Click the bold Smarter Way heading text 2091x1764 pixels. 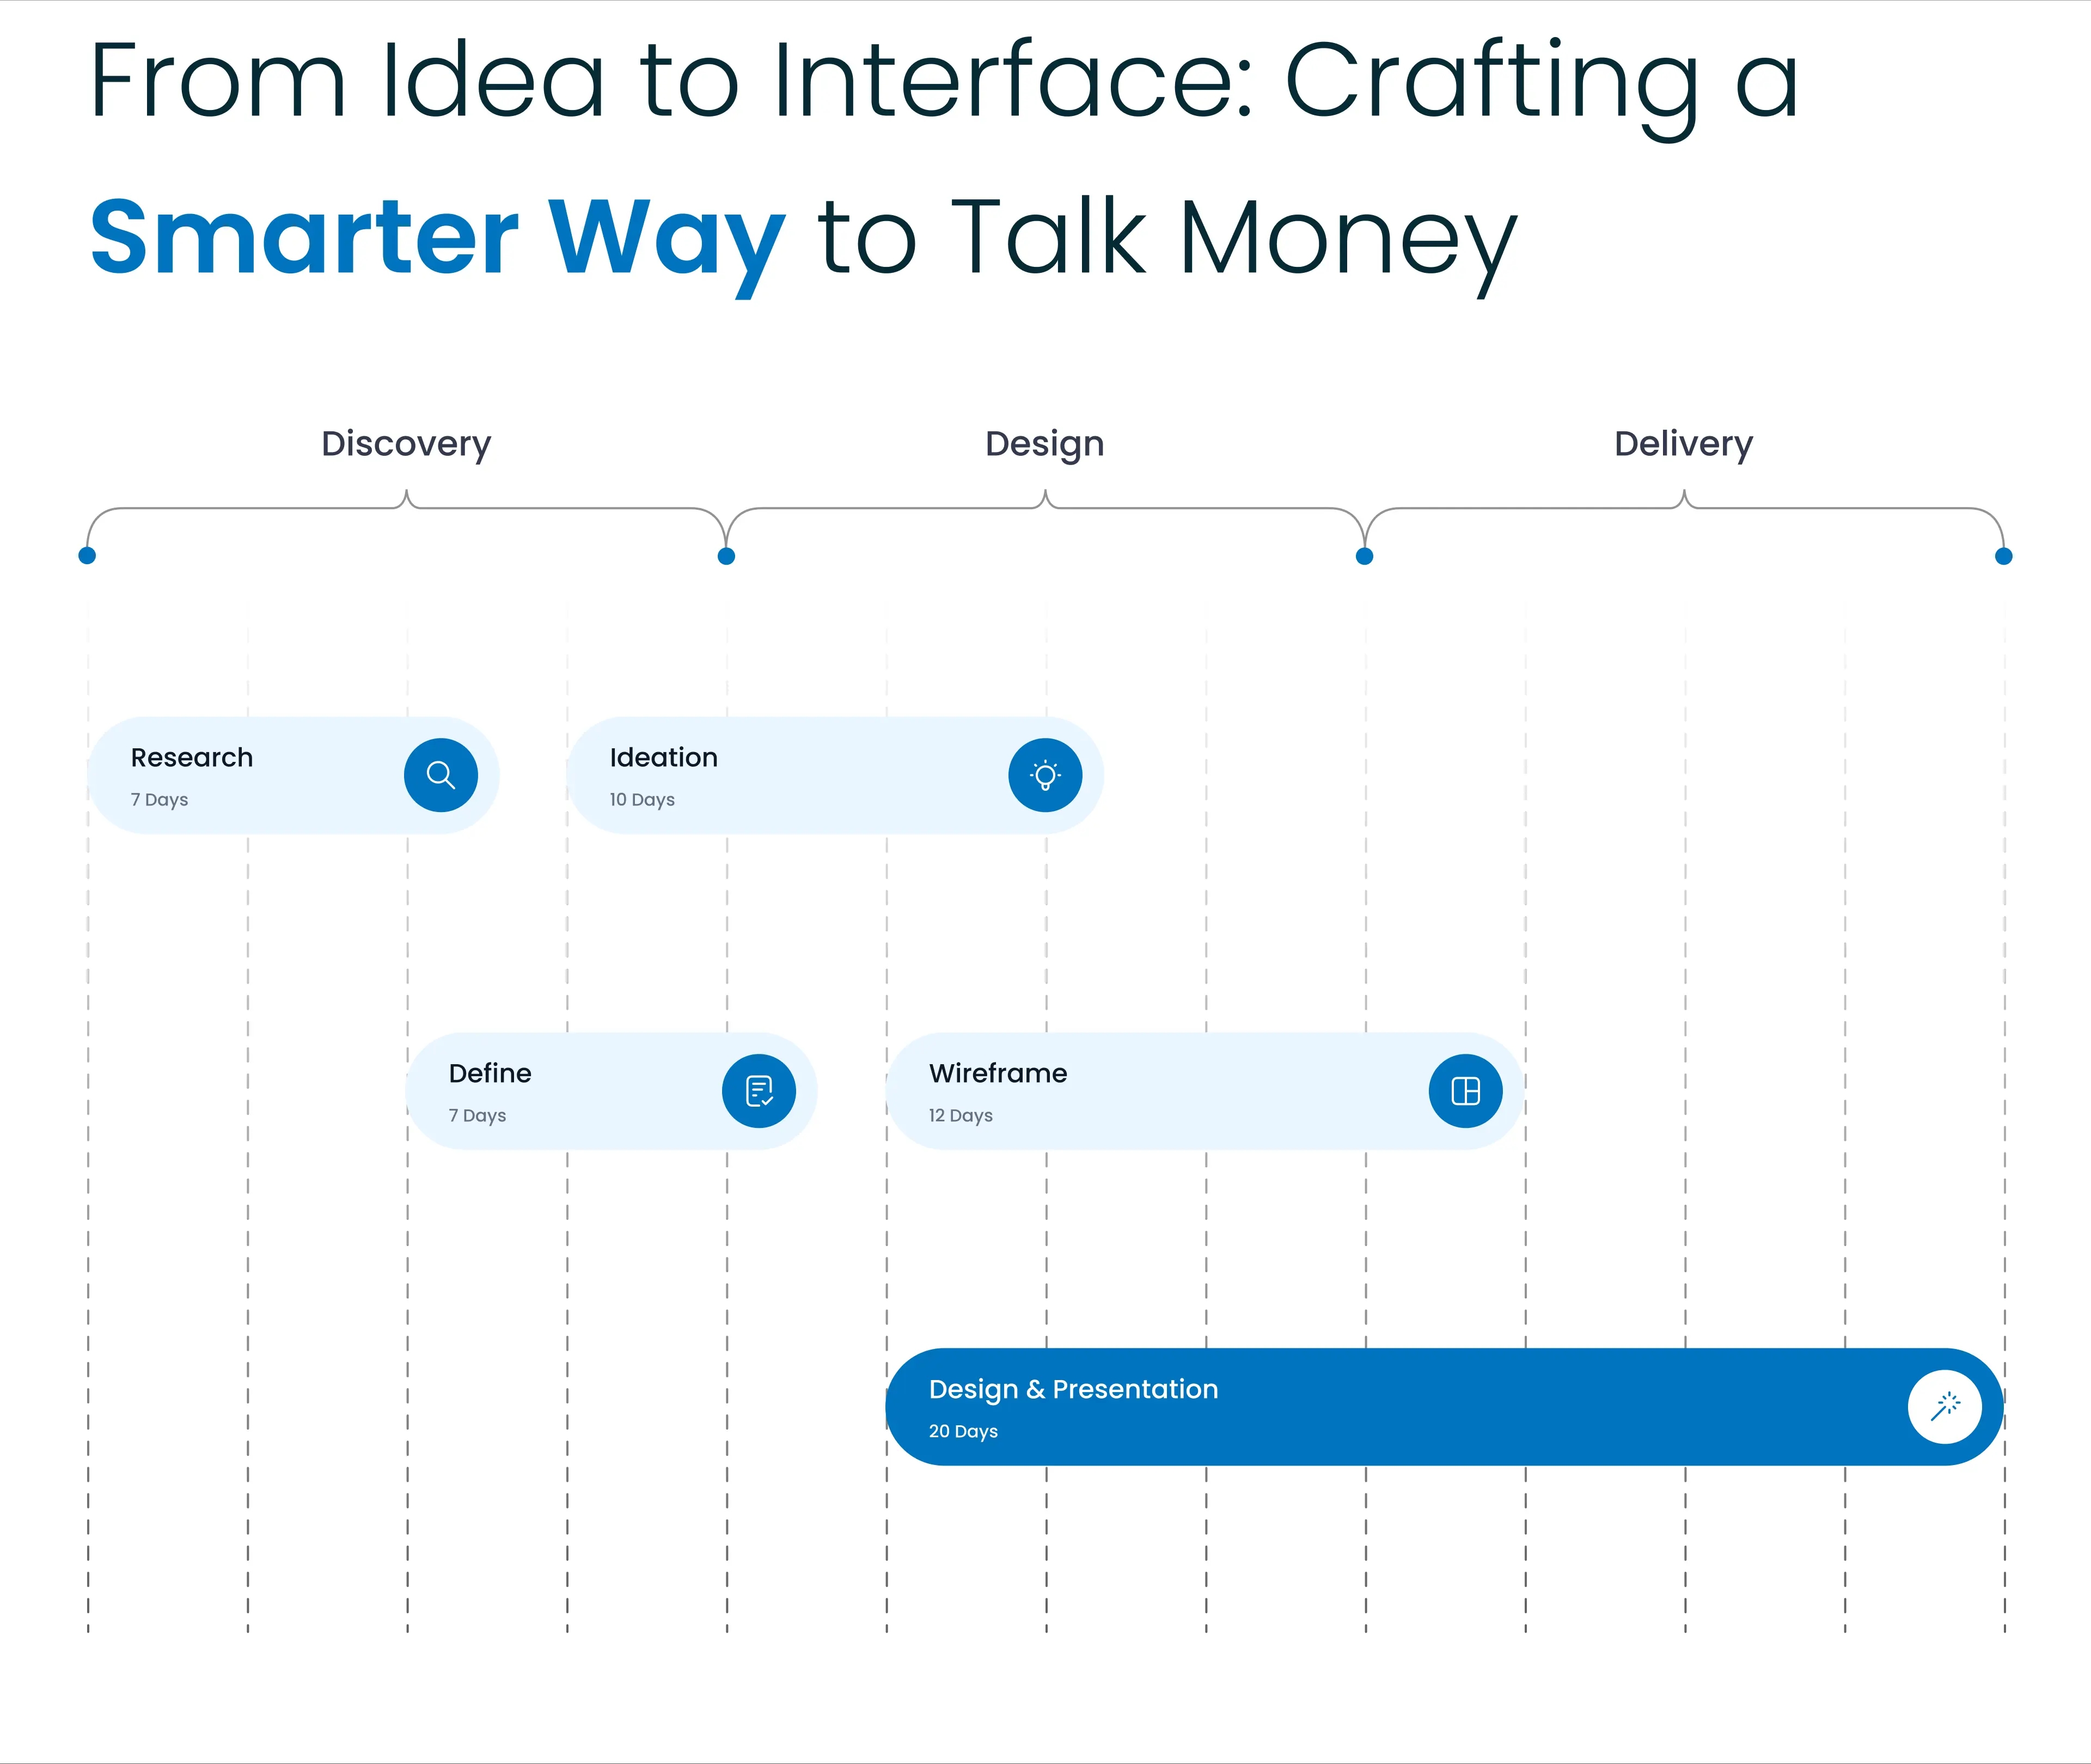pyautogui.click(x=437, y=238)
